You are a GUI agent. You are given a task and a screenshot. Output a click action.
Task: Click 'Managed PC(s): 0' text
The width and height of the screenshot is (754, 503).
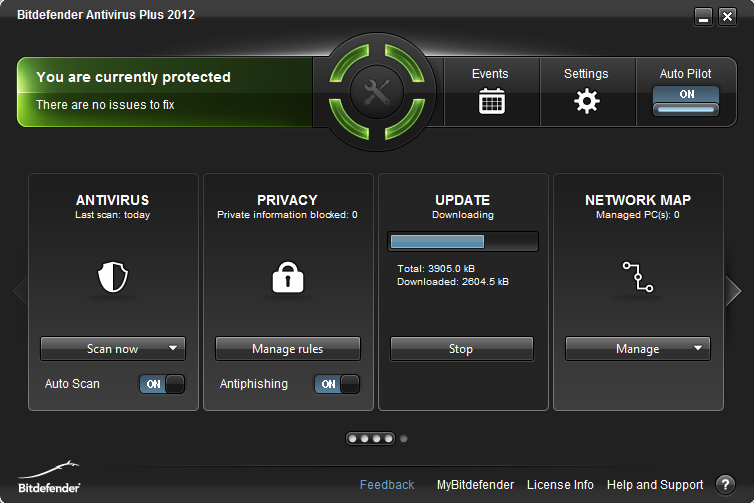coord(638,215)
